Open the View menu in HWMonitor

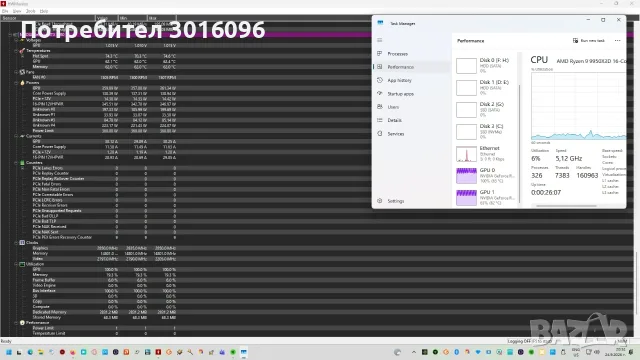click(x=17, y=11)
